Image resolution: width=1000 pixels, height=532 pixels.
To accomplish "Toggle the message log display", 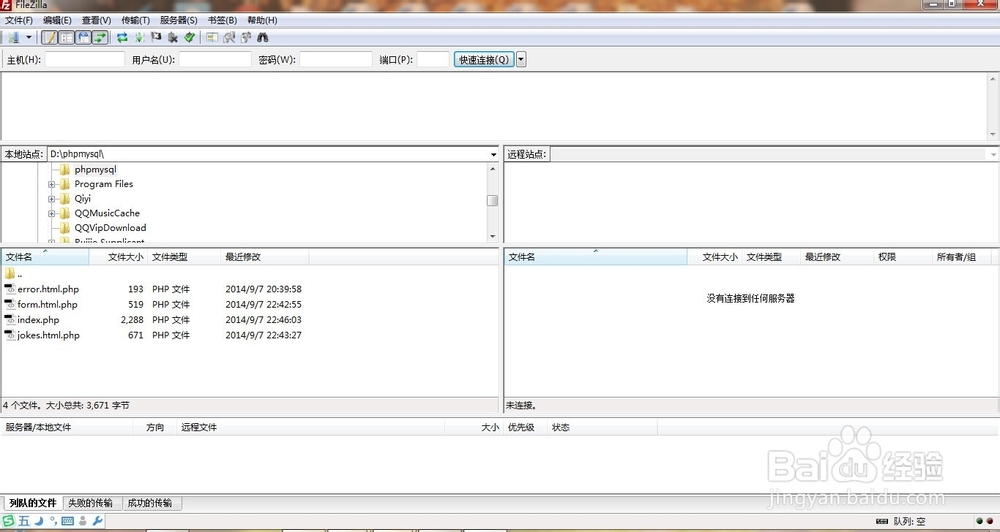I will coord(49,38).
